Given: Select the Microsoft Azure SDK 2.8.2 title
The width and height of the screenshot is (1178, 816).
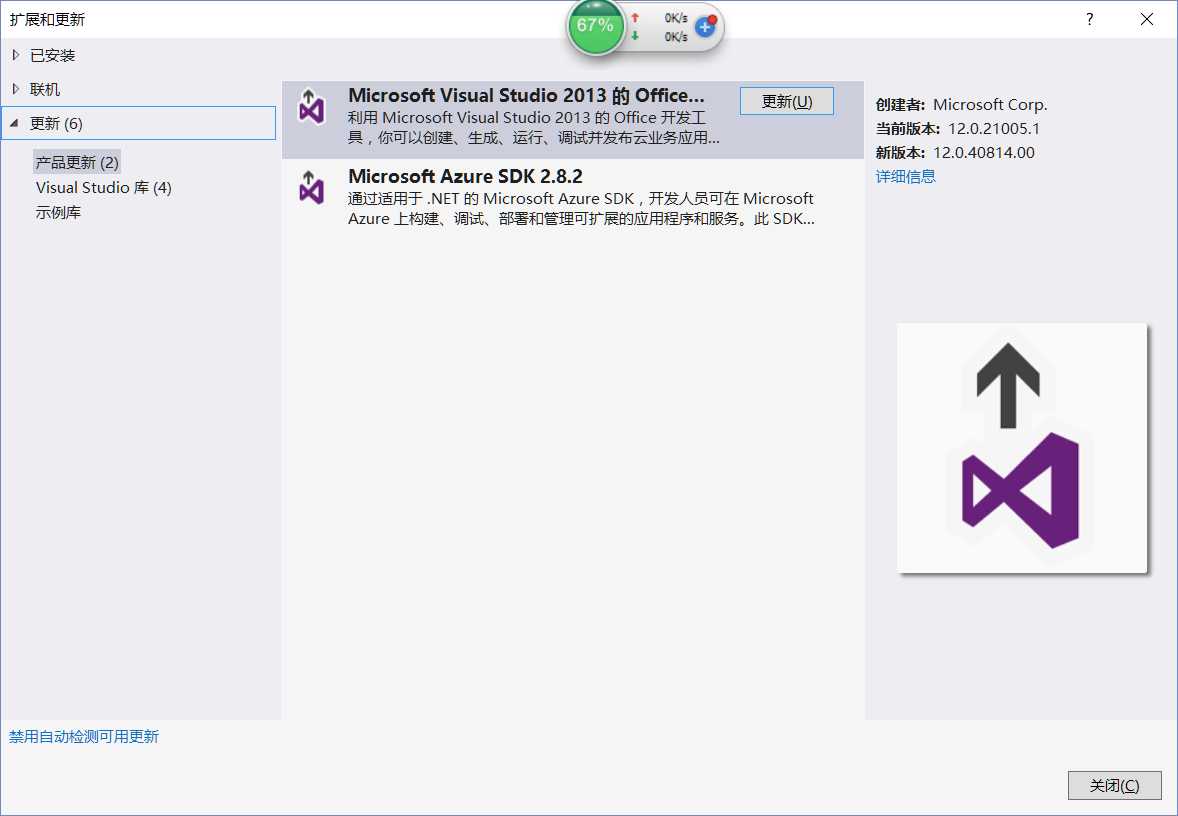Looking at the screenshot, I should [x=465, y=177].
